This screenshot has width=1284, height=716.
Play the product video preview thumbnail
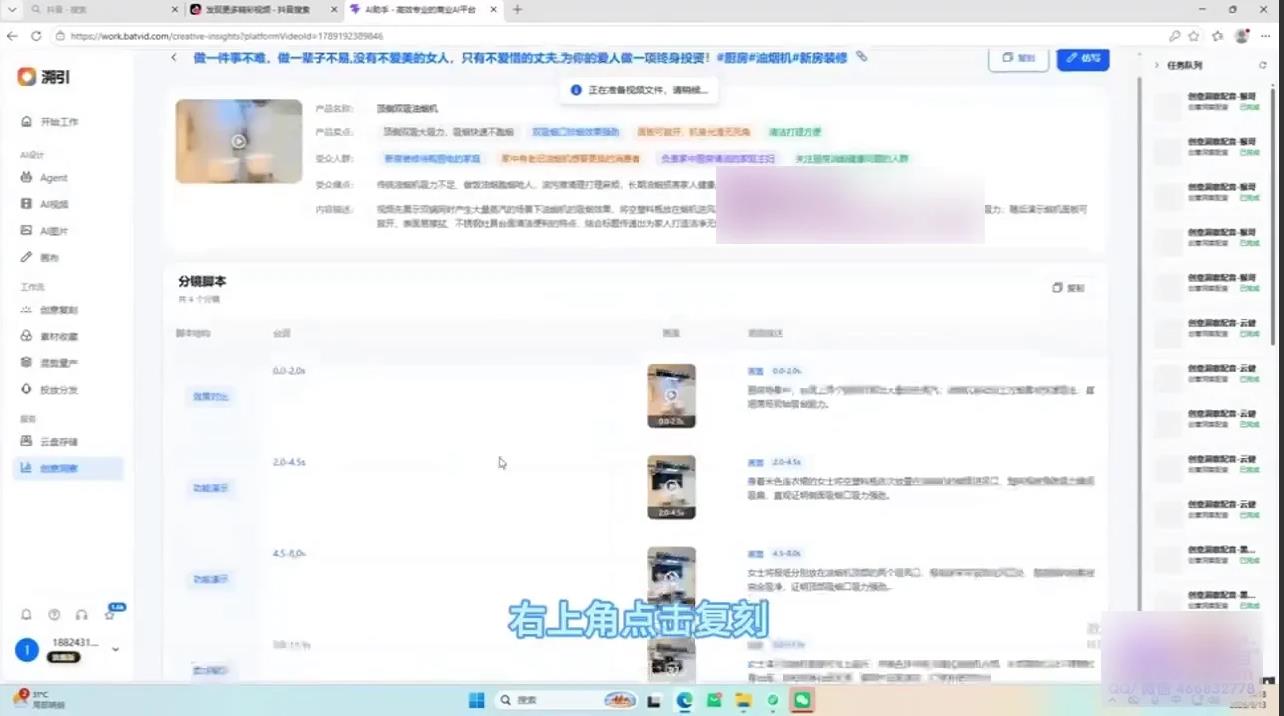(x=239, y=141)
